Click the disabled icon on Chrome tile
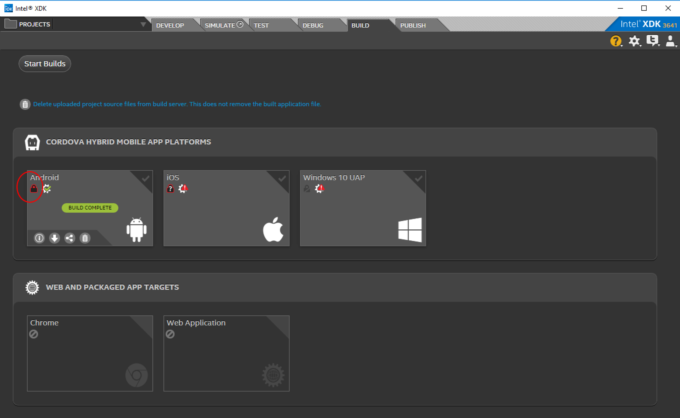Screen dimensions: 680x418 click(x=34, y=334)
